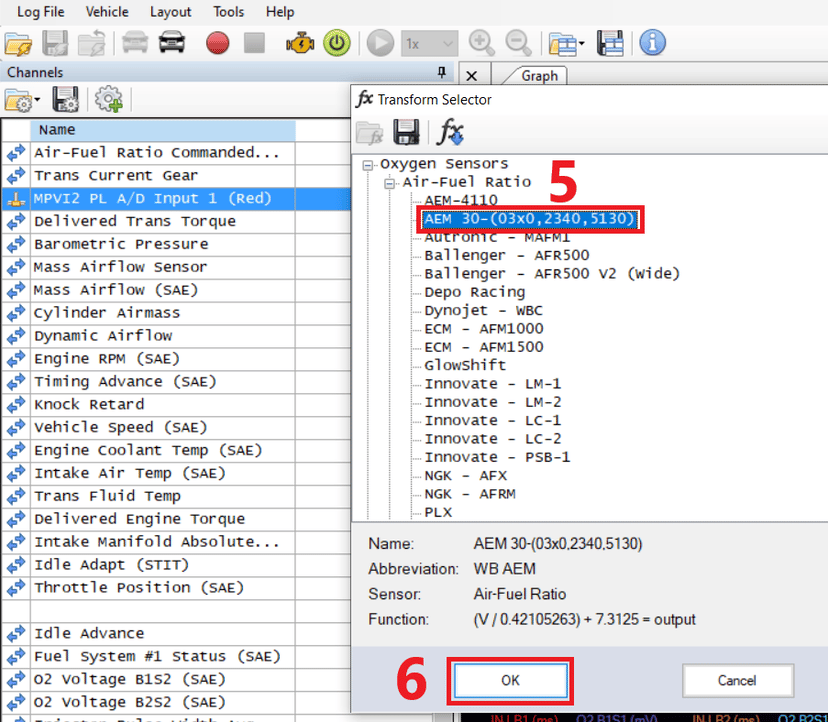Image resolution: width=828 pixels, height=722 pixels.
Task: Click the fx add transform icon
Action: click(450, 133)
